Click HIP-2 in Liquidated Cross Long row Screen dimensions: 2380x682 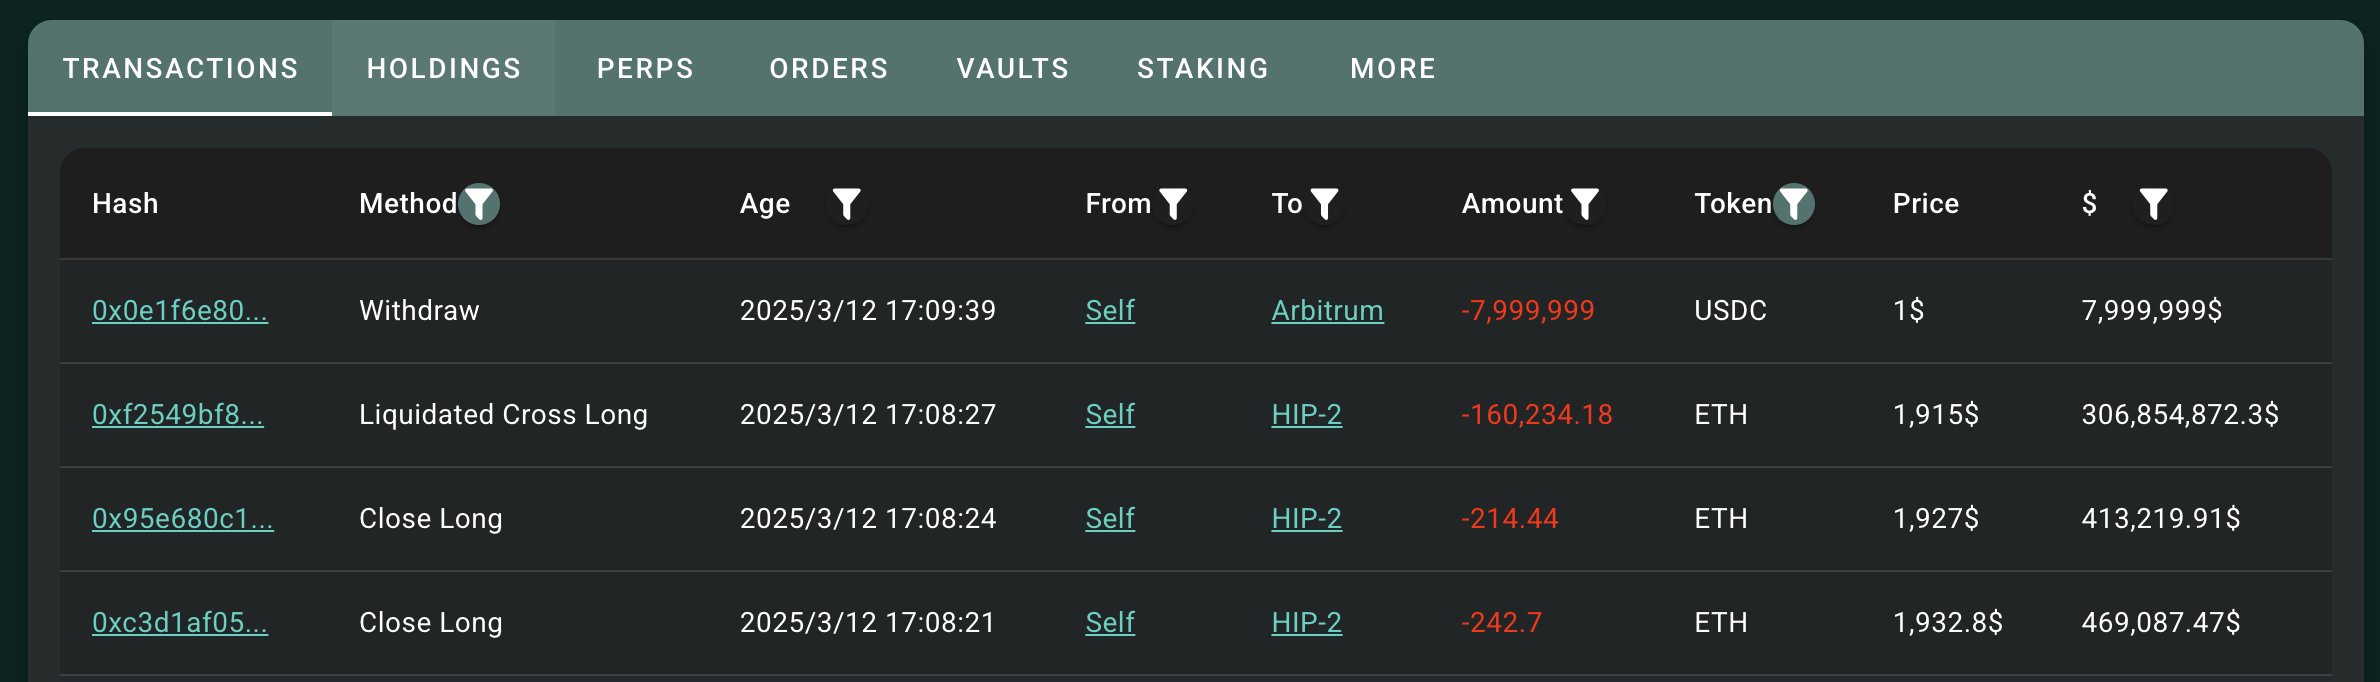tap(1306, 415)
